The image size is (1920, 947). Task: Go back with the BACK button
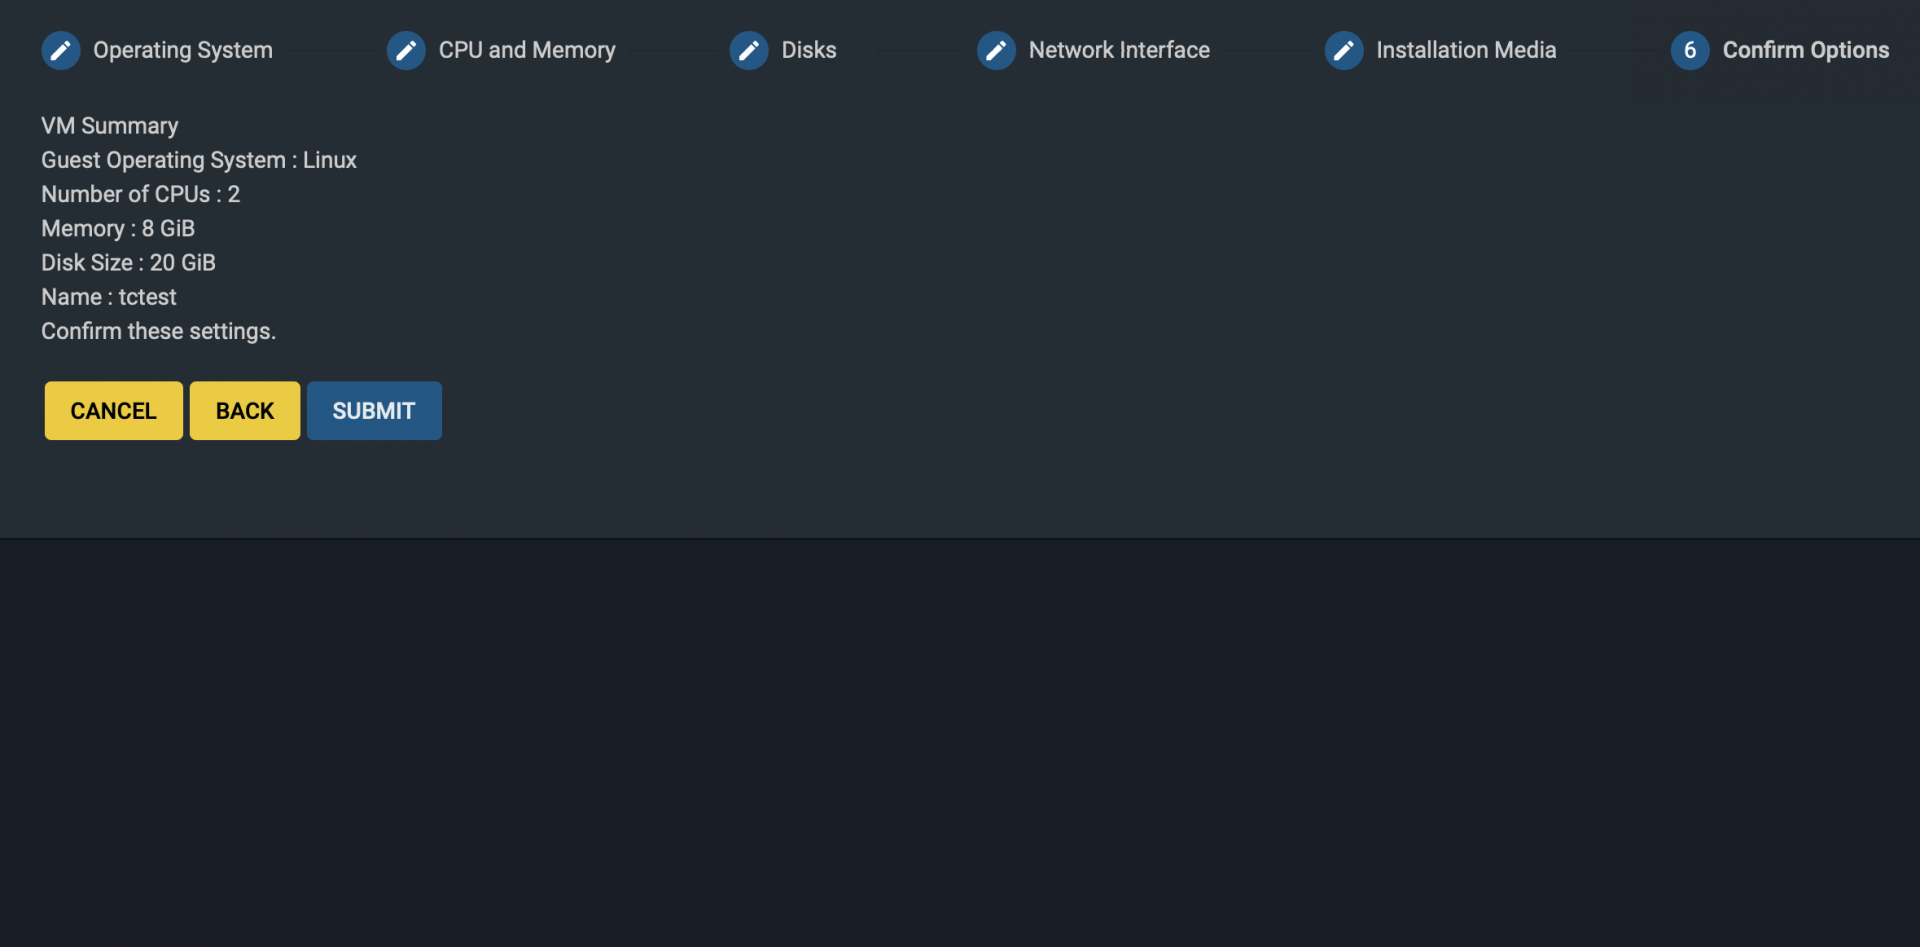(x=245, y=411)
